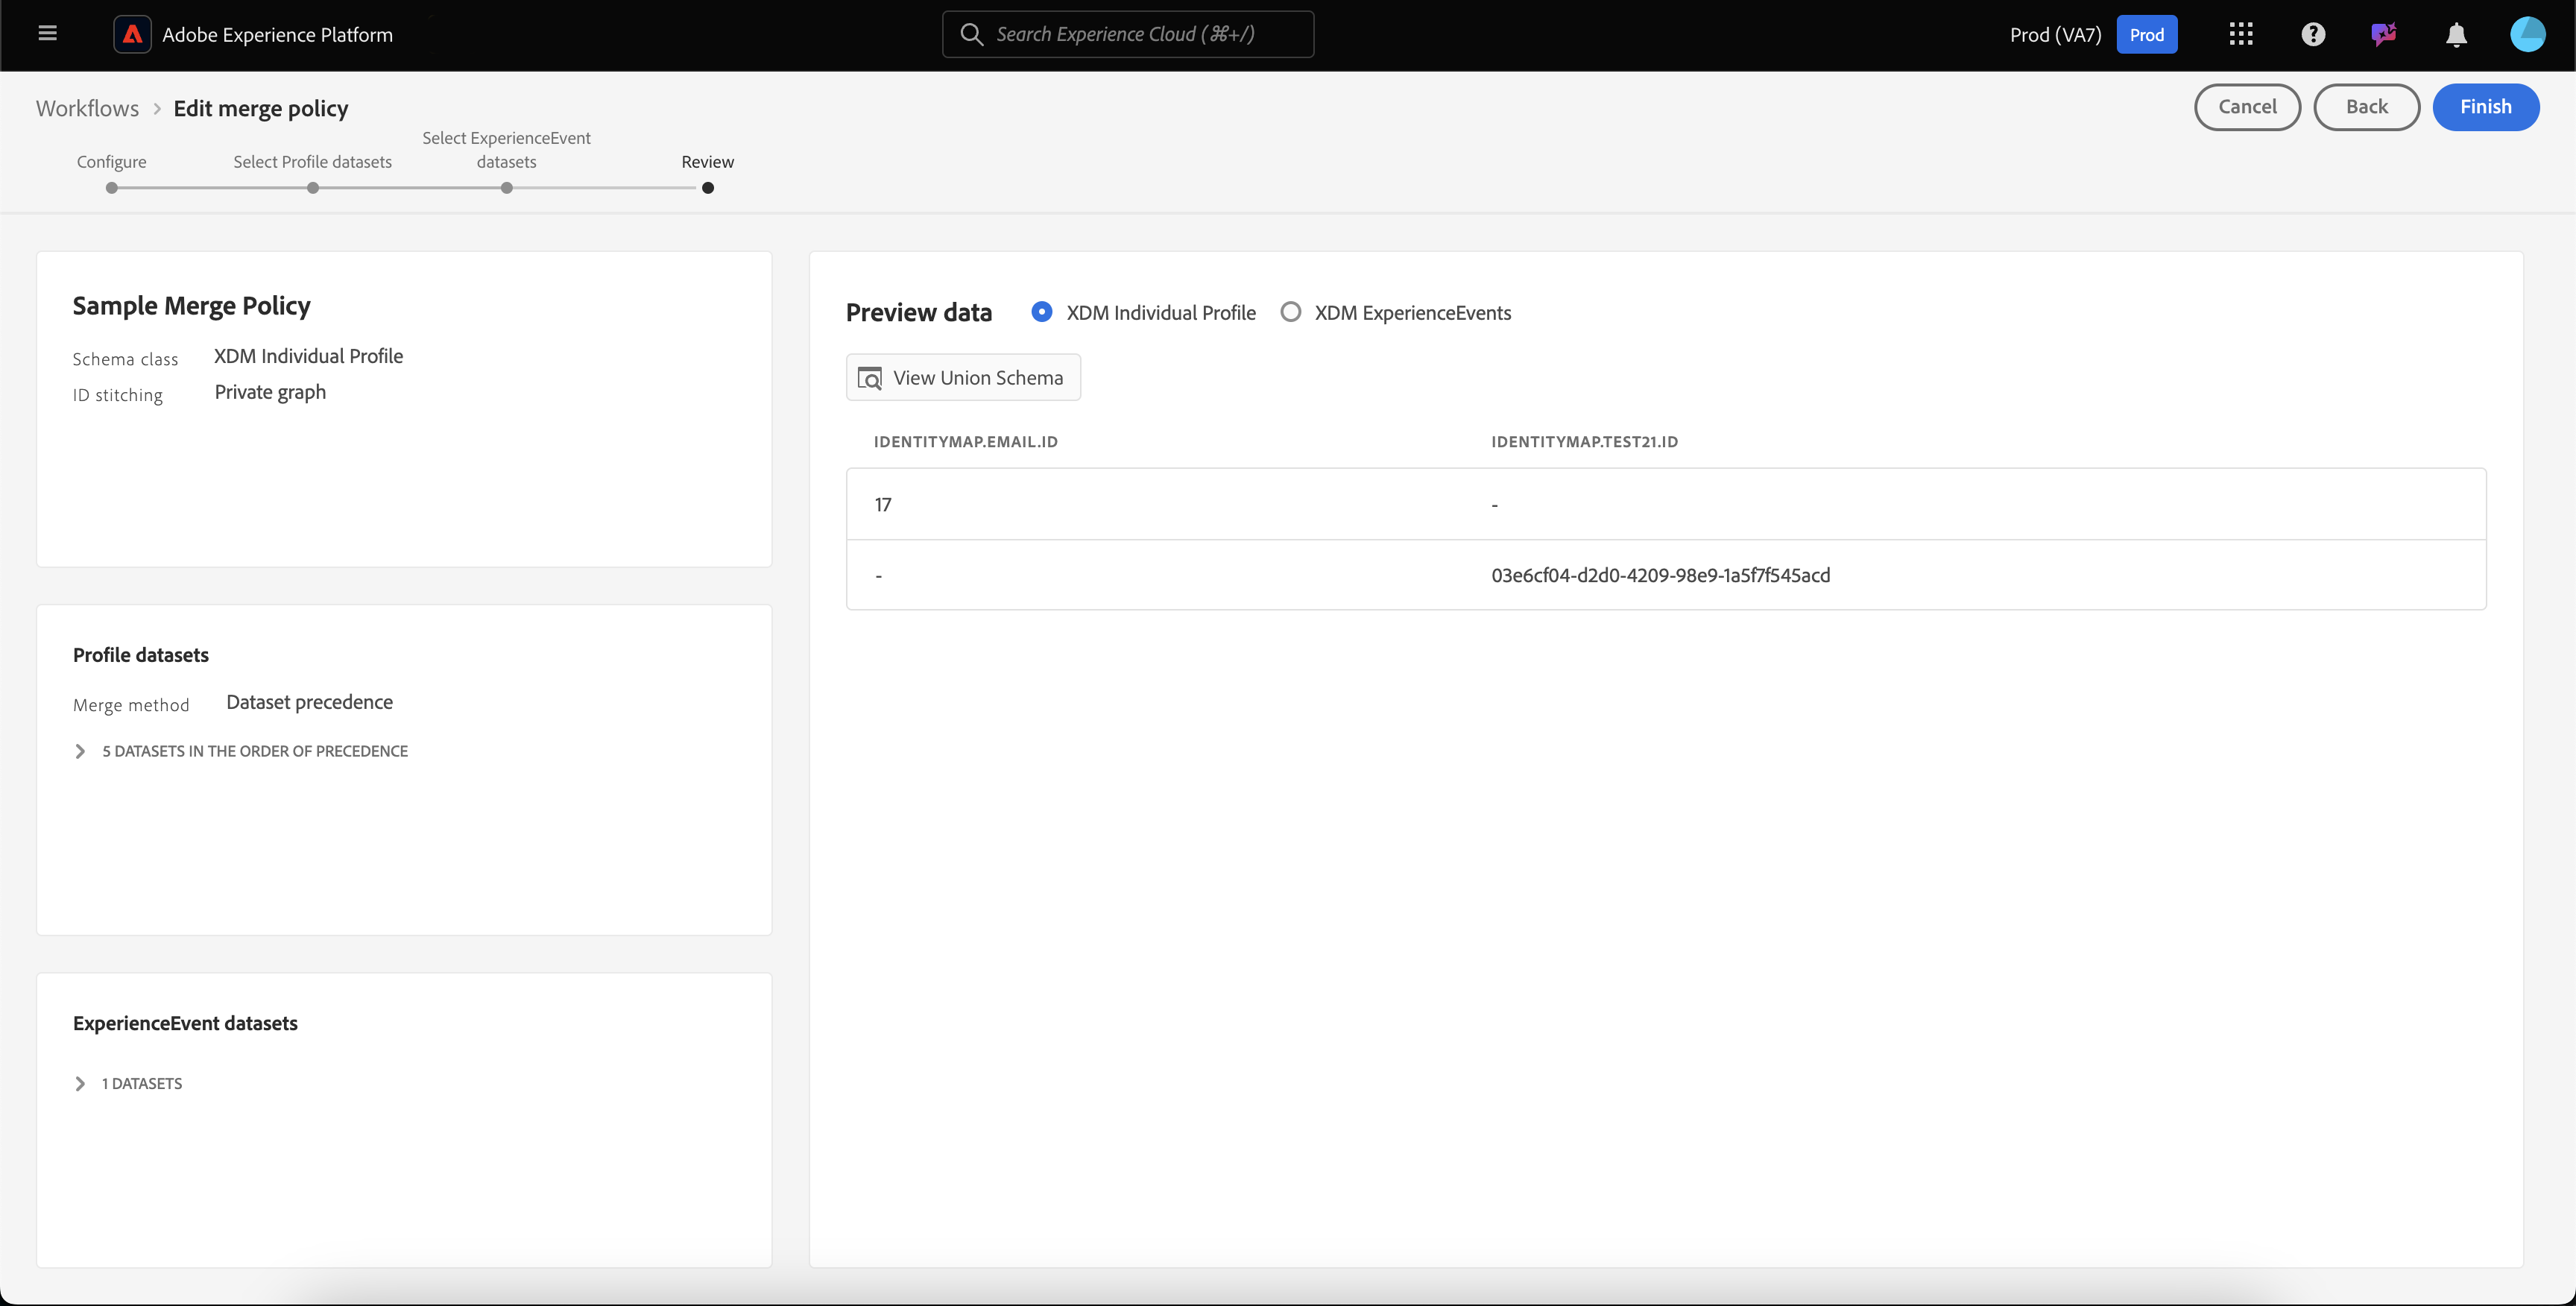Image resolution: width=2576 pixels, height=1306 pixels.
Task: Click the Adobe logo icon
Action: coord(132,34)
